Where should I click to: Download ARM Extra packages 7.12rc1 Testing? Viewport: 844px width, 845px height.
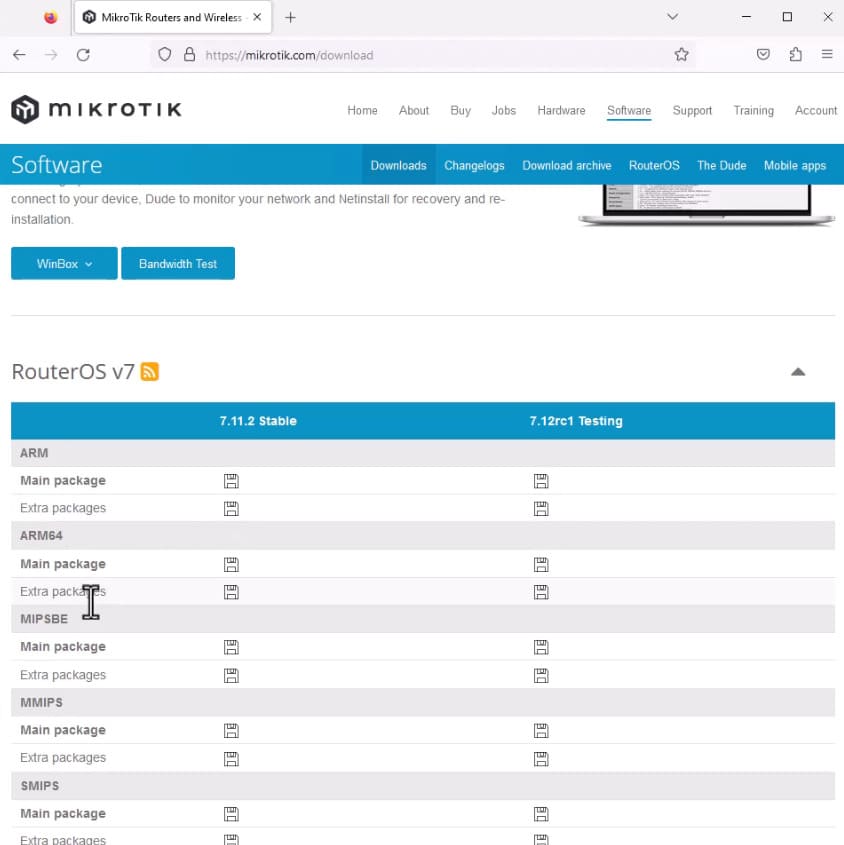tap(541, 508)
